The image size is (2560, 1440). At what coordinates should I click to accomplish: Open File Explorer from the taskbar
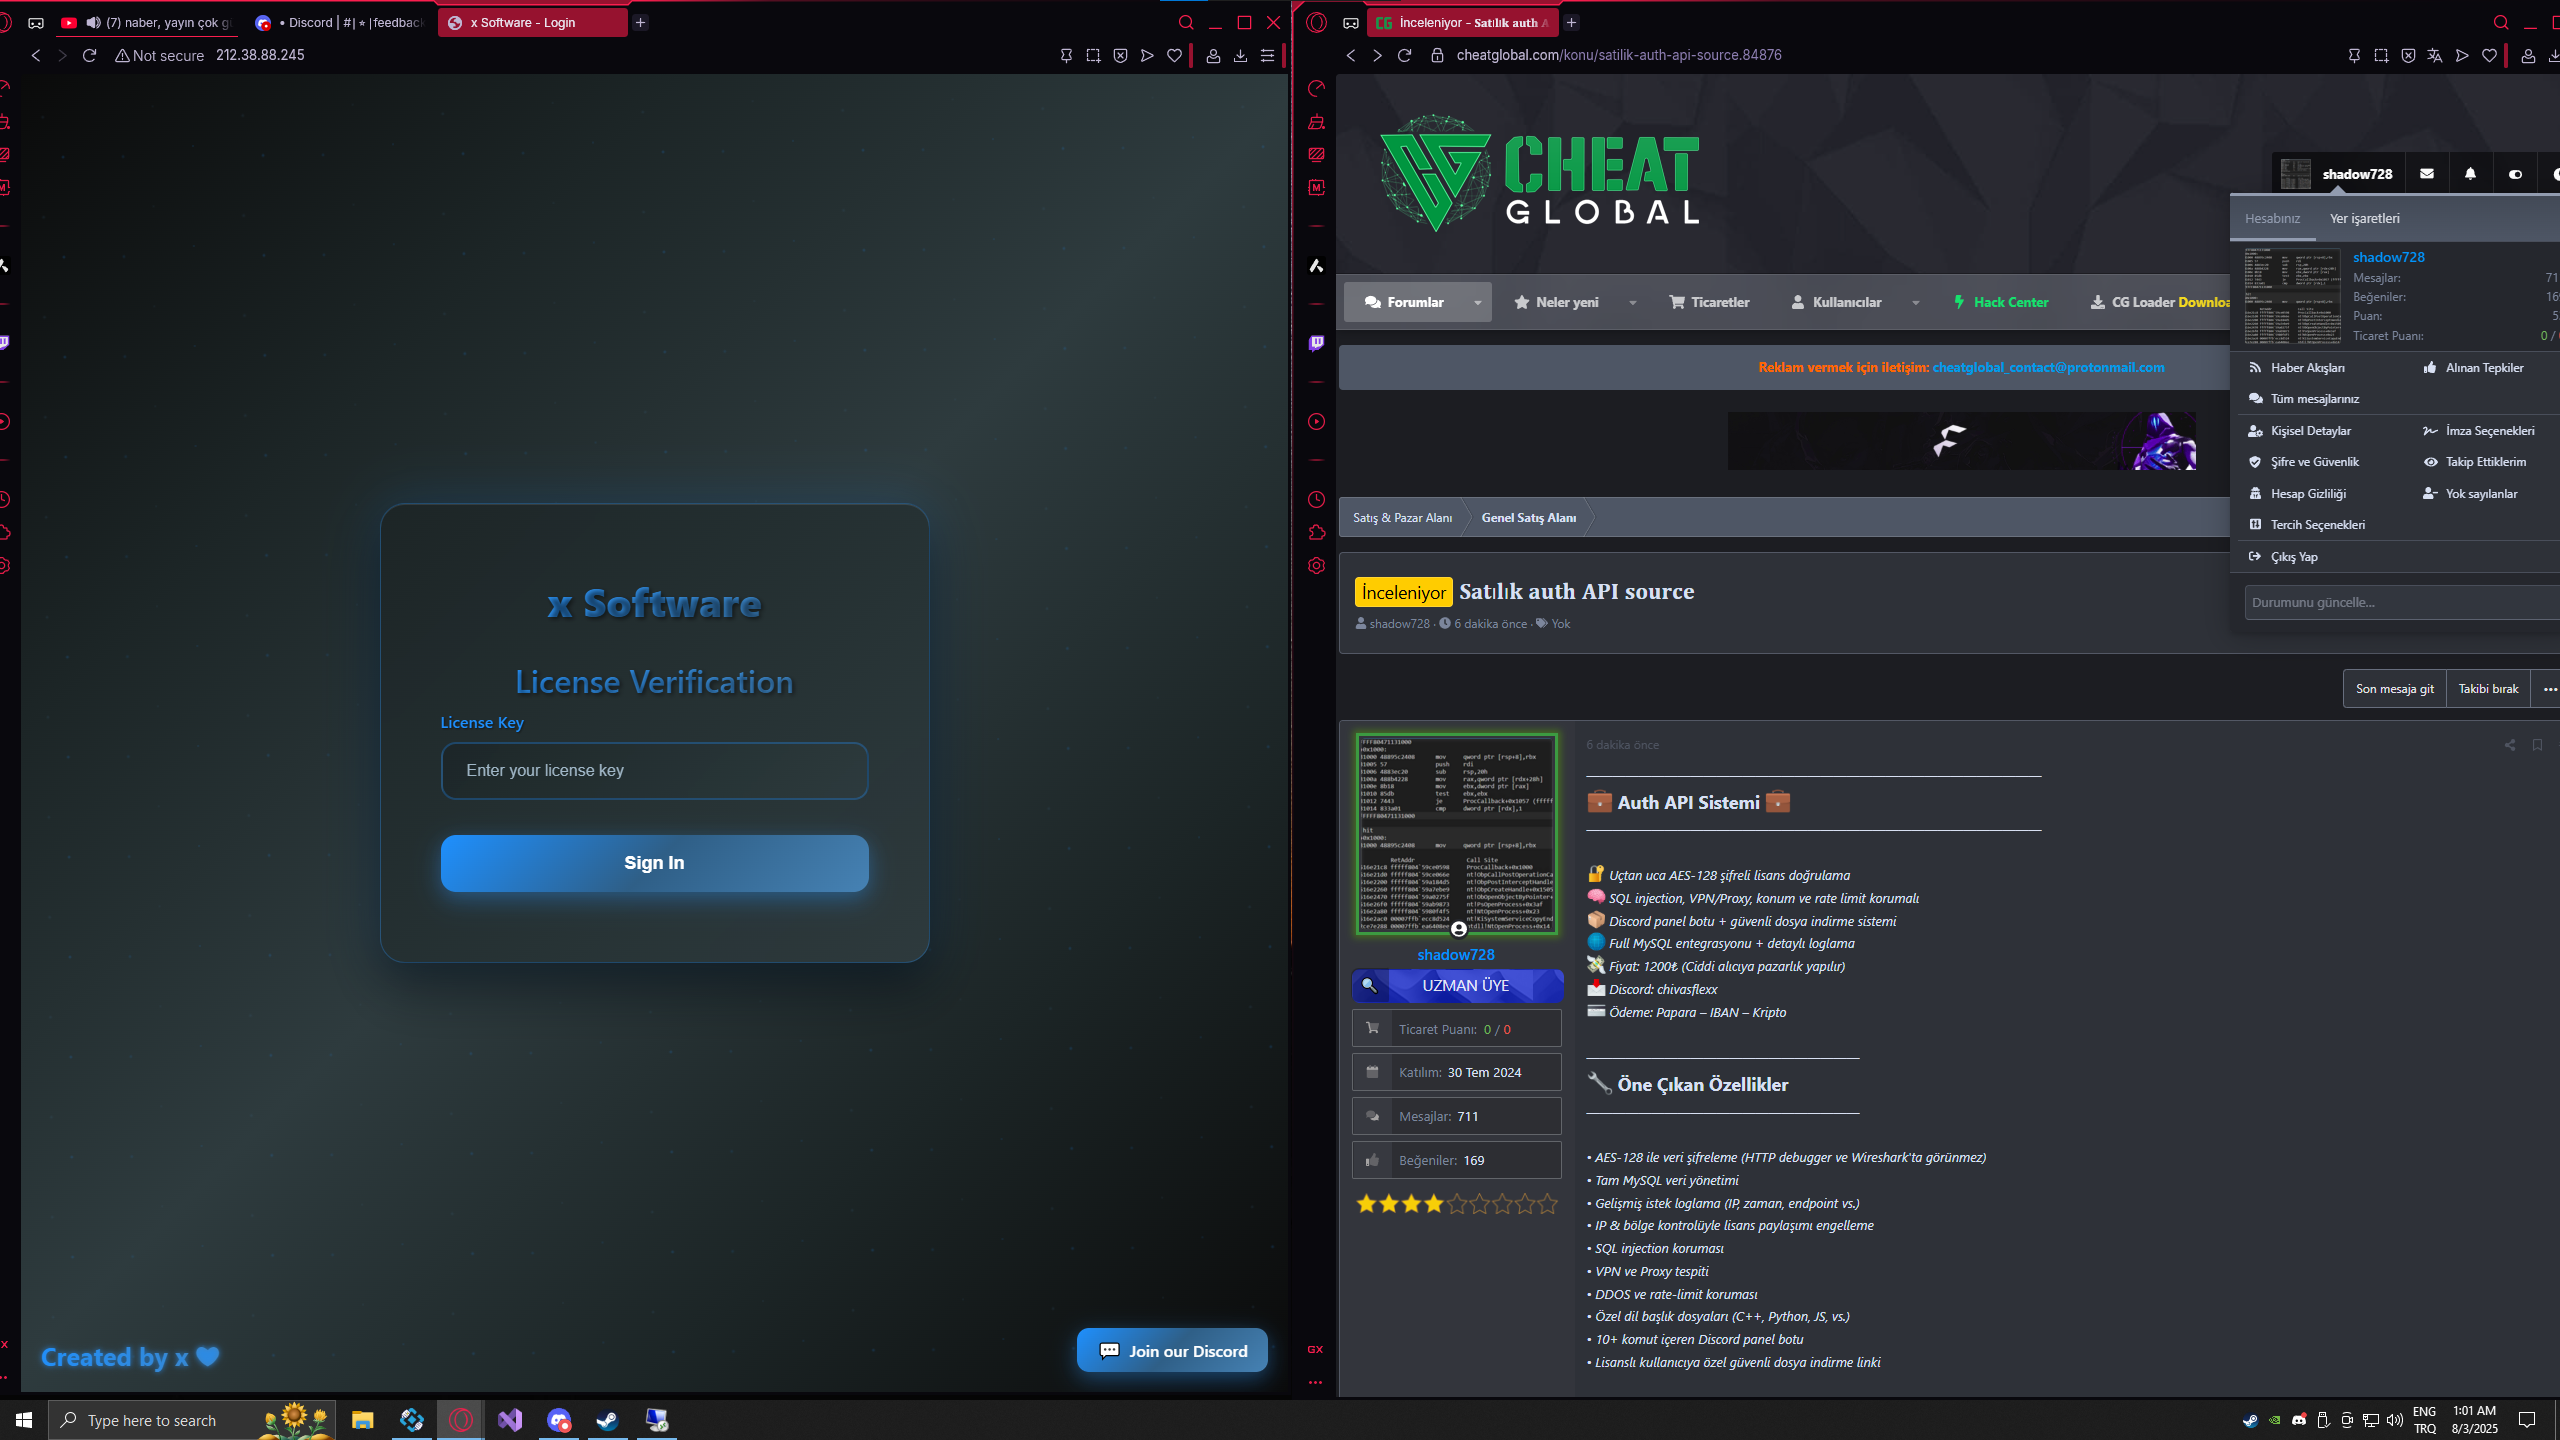(362, 1420)
